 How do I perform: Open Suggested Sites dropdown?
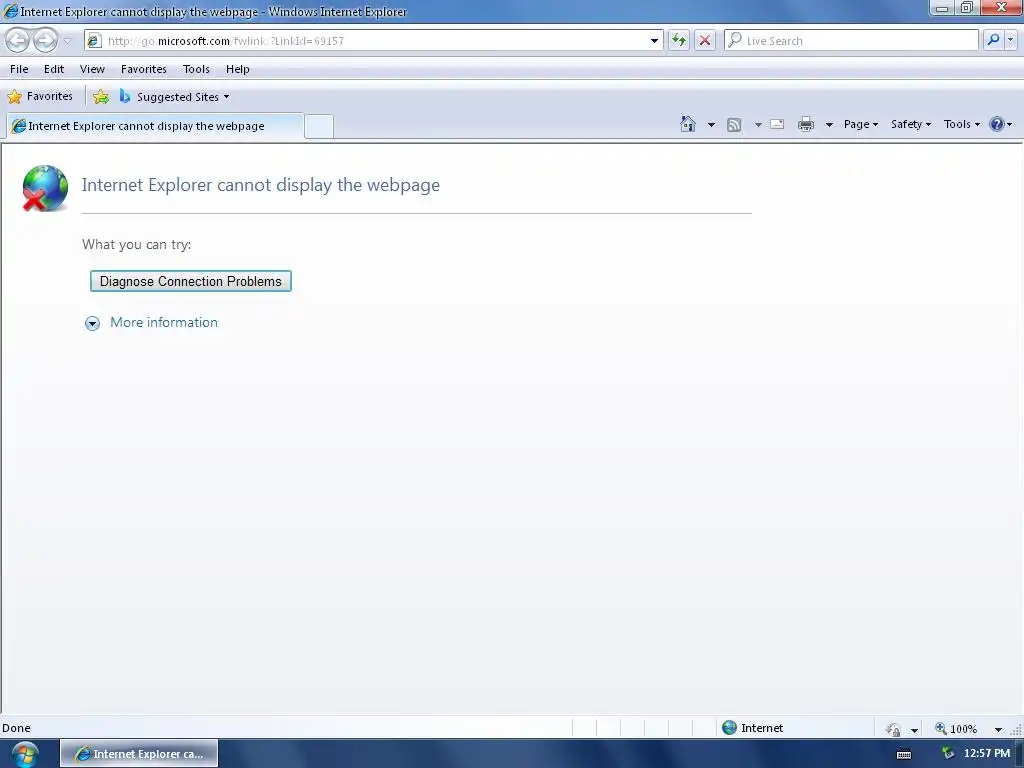point(174,97)
